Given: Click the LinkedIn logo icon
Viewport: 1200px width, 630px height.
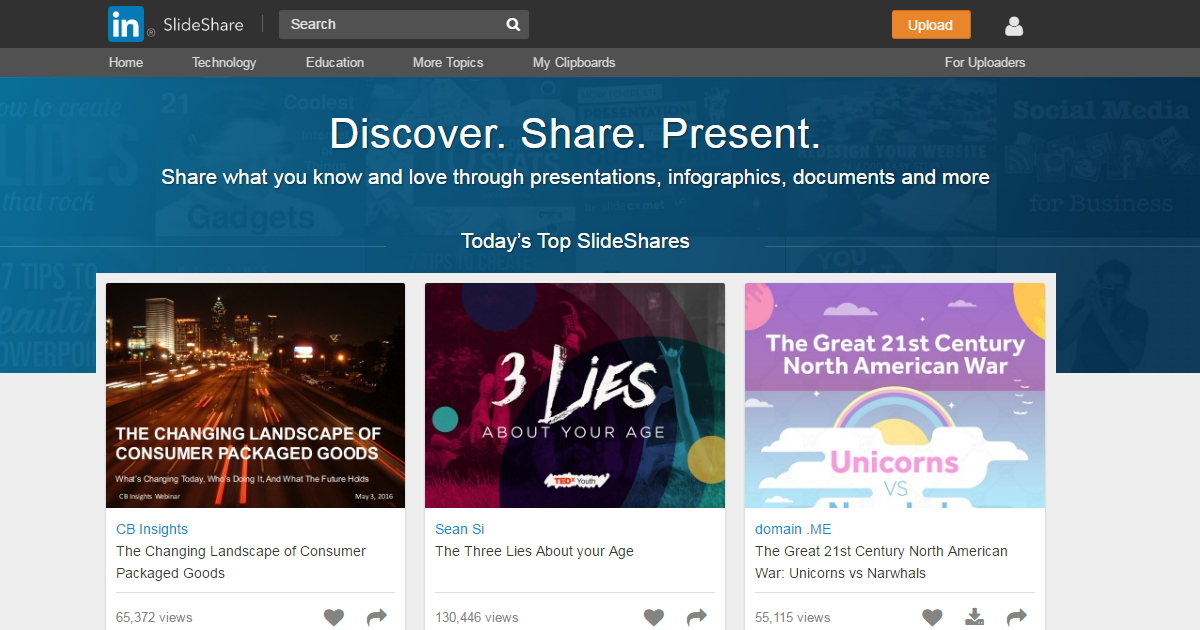Looking at the screenshot, I should (126, 24).
